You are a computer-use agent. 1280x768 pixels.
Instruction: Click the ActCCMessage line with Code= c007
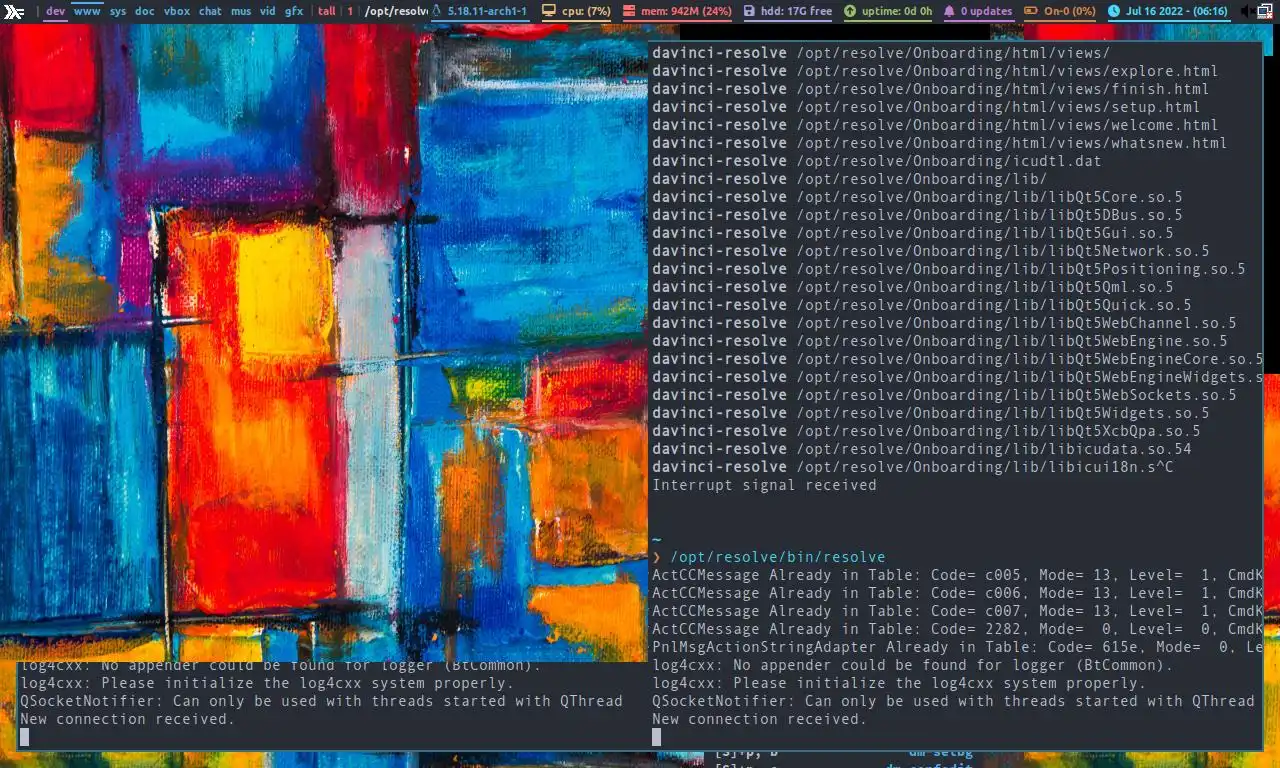957,611
